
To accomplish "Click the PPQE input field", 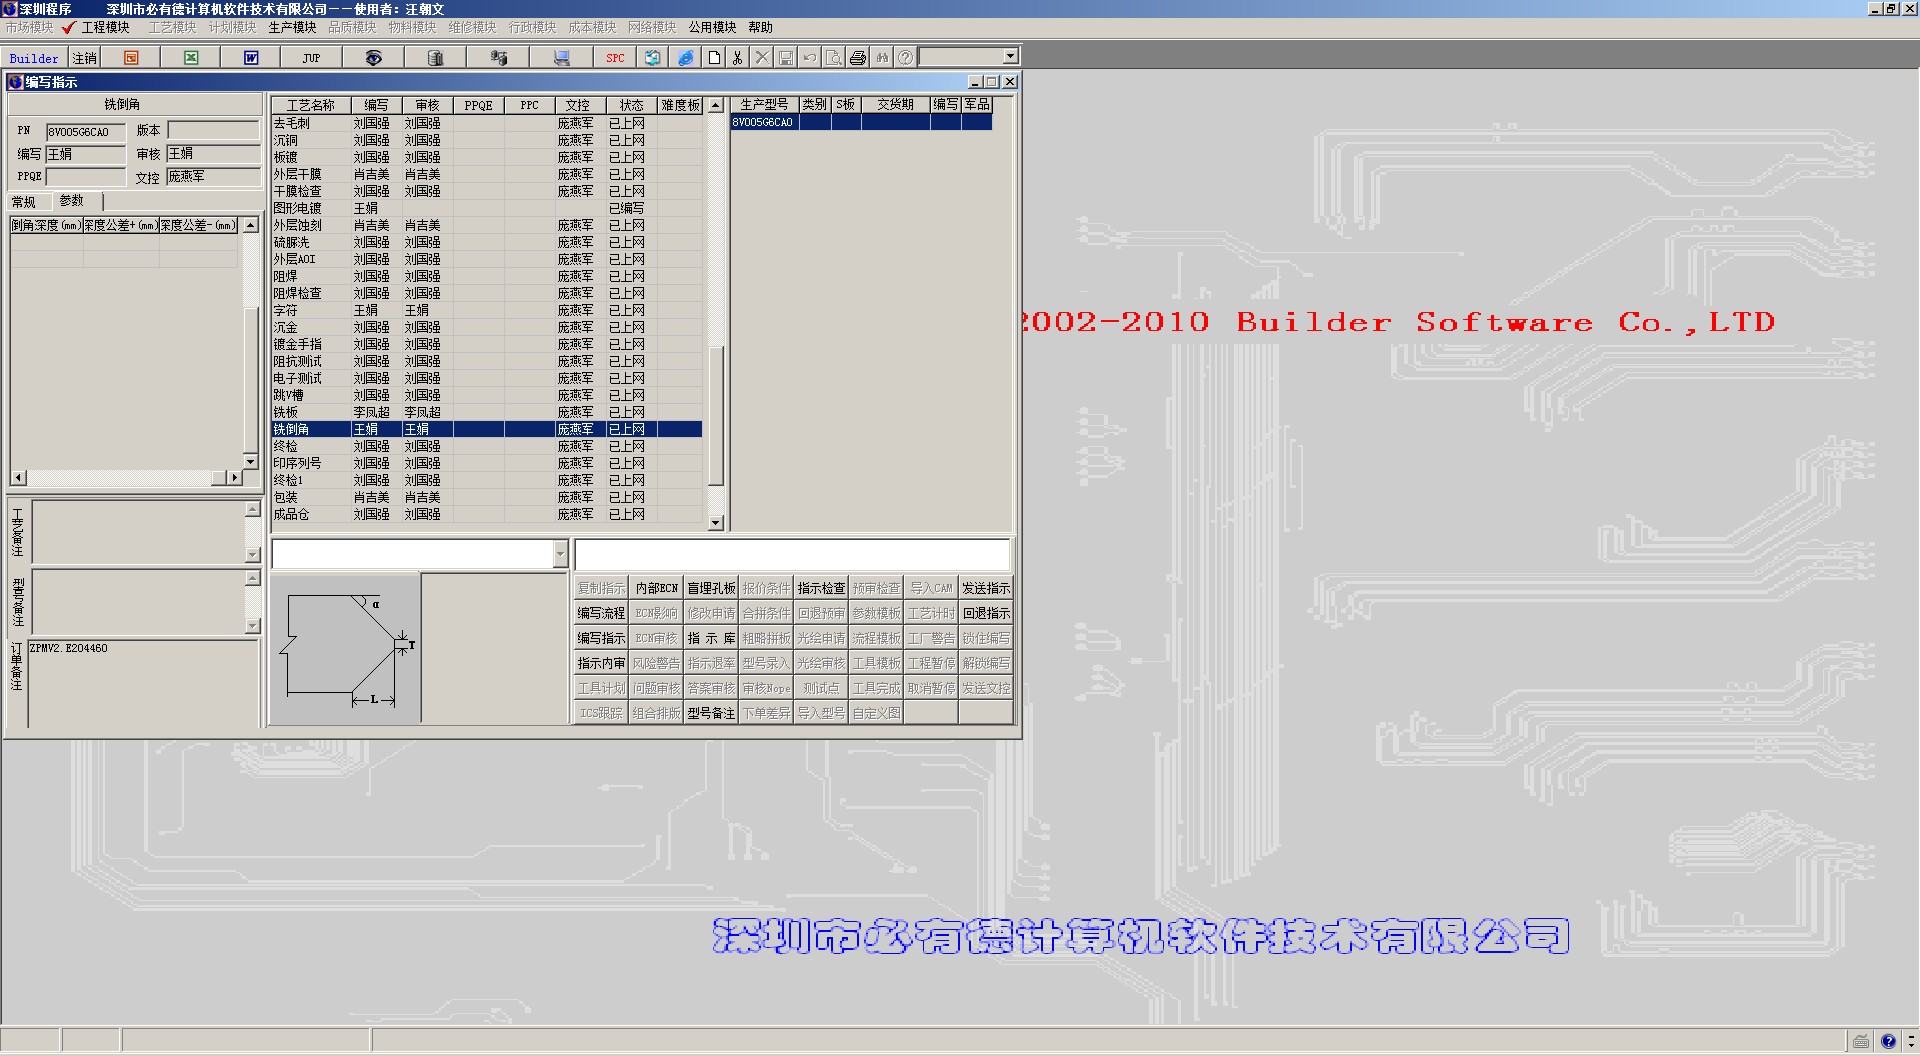I will click(86, 177).
